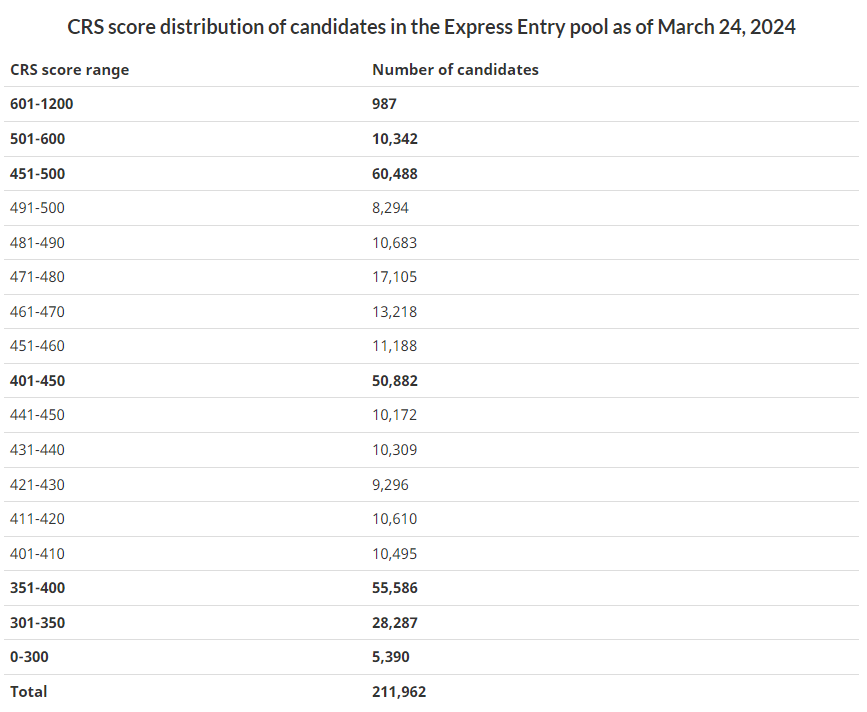Screen dimensions: 867x712
Task: Click the 461-470 range label
Action: 37,312
